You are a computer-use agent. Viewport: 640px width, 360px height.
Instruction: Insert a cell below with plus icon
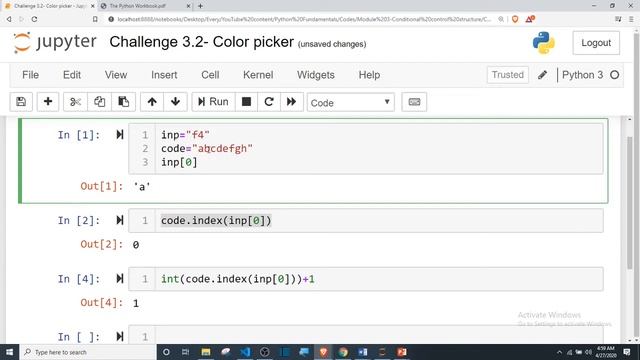pos(48,102)
